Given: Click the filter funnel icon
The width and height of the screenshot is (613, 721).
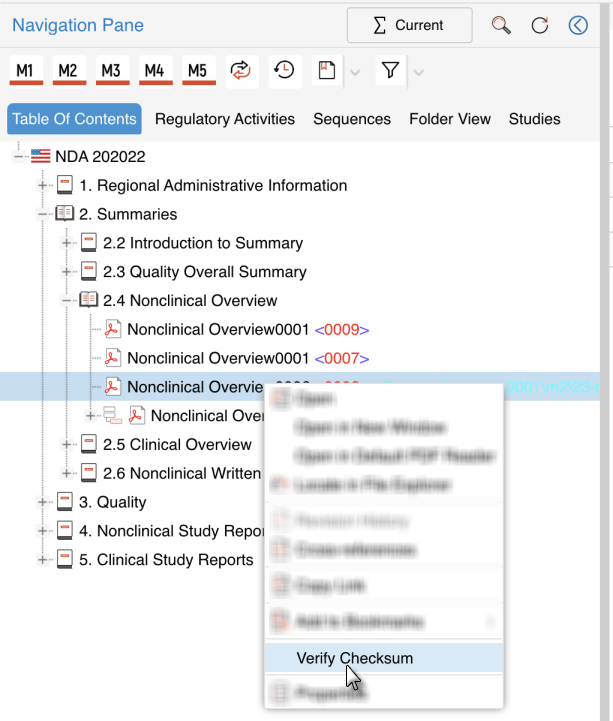Looking at the screenshot, I should click(391, 70).
